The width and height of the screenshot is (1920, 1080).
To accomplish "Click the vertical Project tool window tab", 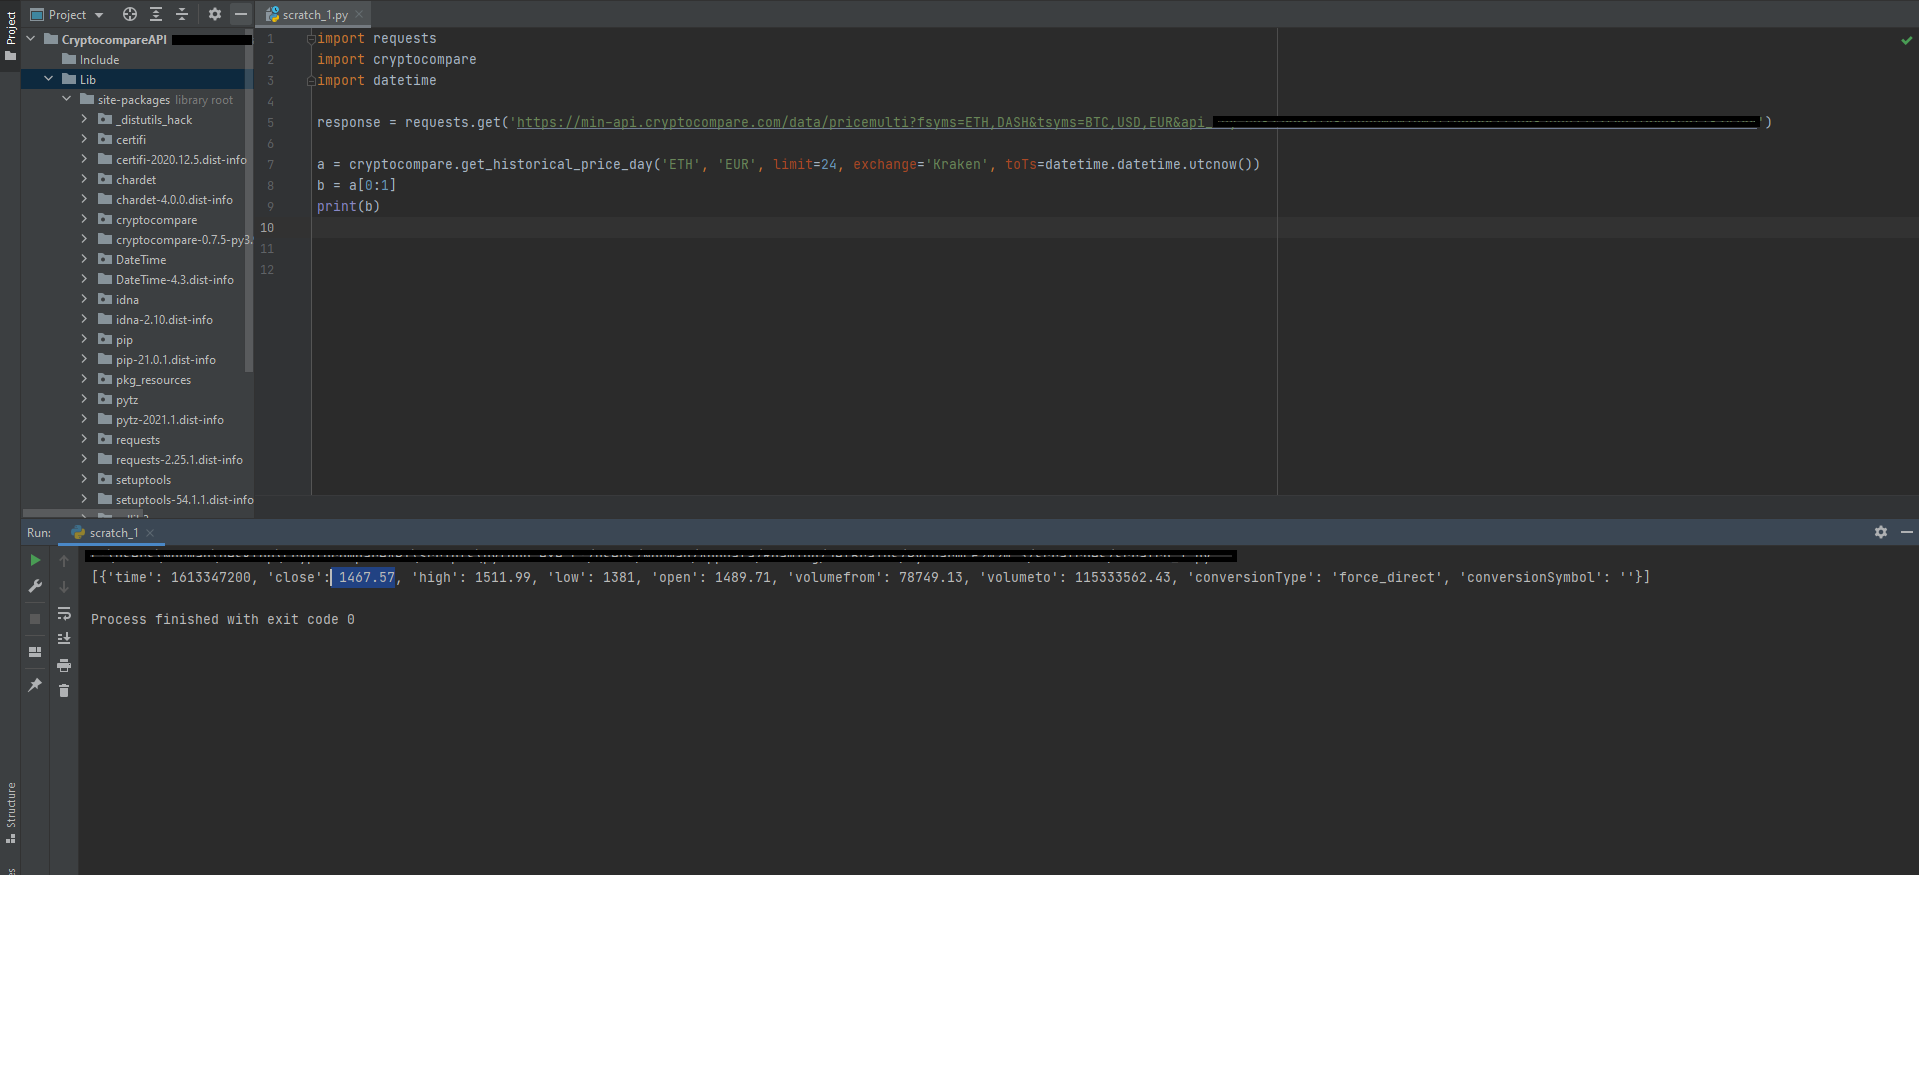I will tap(10, 35).
